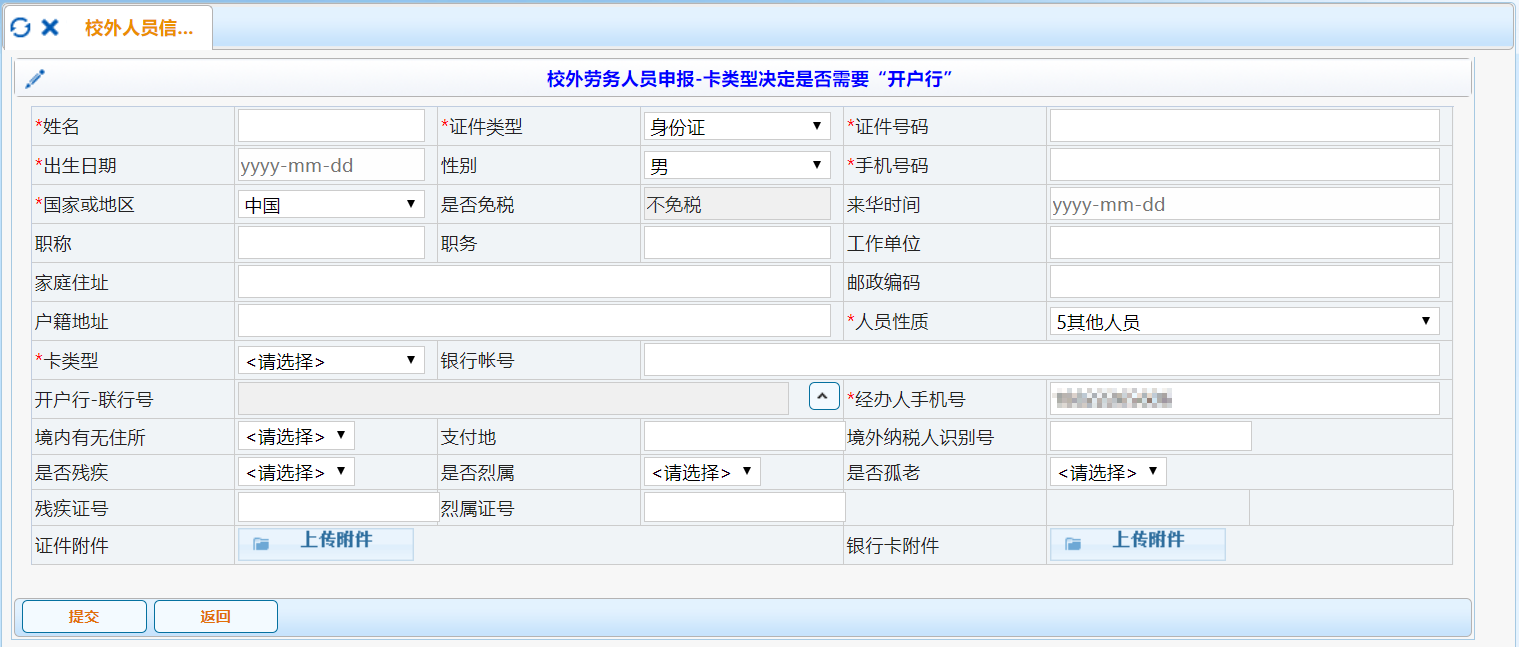Click the 返回 button
Screen dimensions: 1519x647
(x=215, y=617)
